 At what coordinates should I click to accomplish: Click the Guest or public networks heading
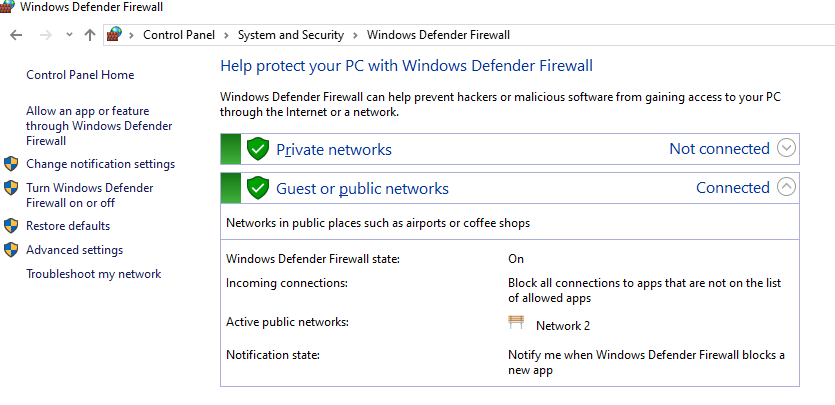click(x=362, y=189)
